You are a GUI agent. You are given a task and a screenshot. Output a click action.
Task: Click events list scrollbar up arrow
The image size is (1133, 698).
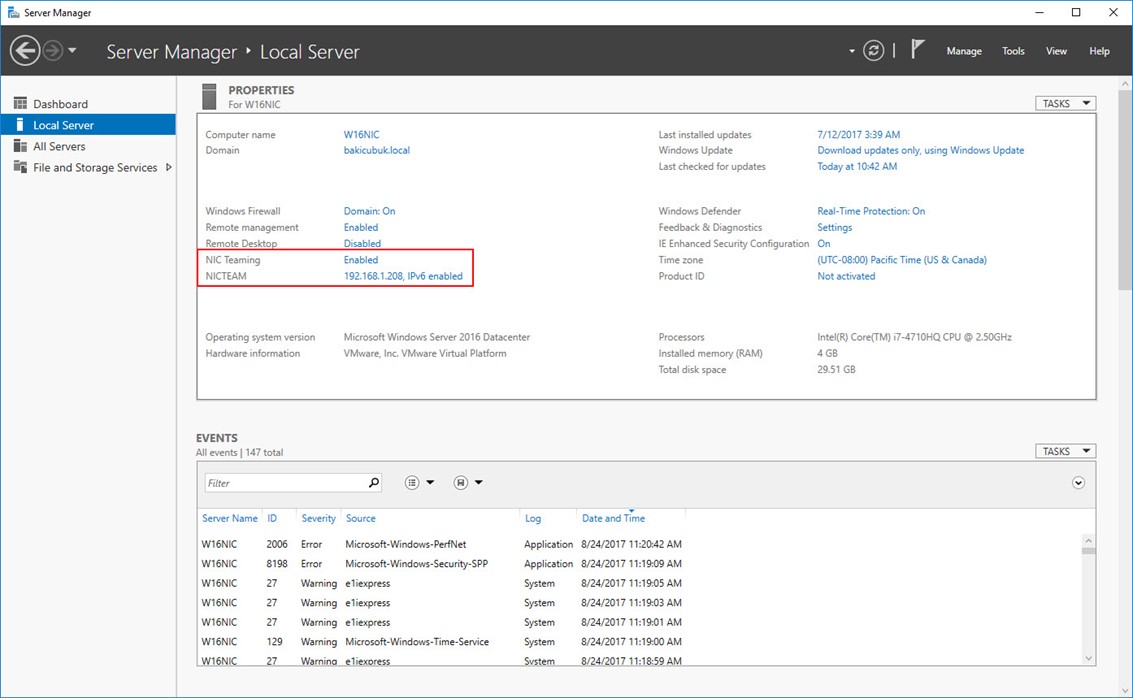tap(1088, 540)
